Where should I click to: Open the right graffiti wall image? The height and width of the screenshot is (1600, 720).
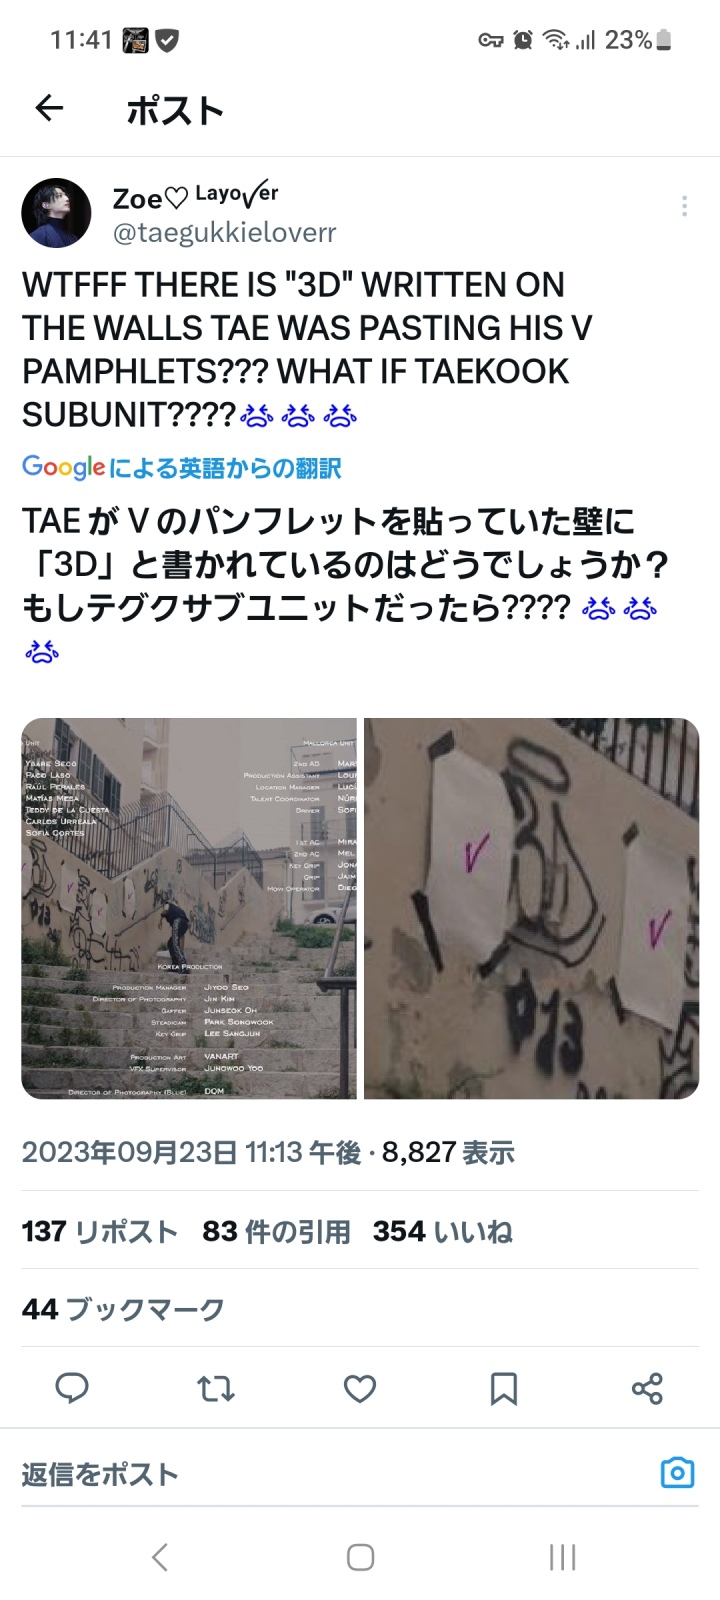531,908
